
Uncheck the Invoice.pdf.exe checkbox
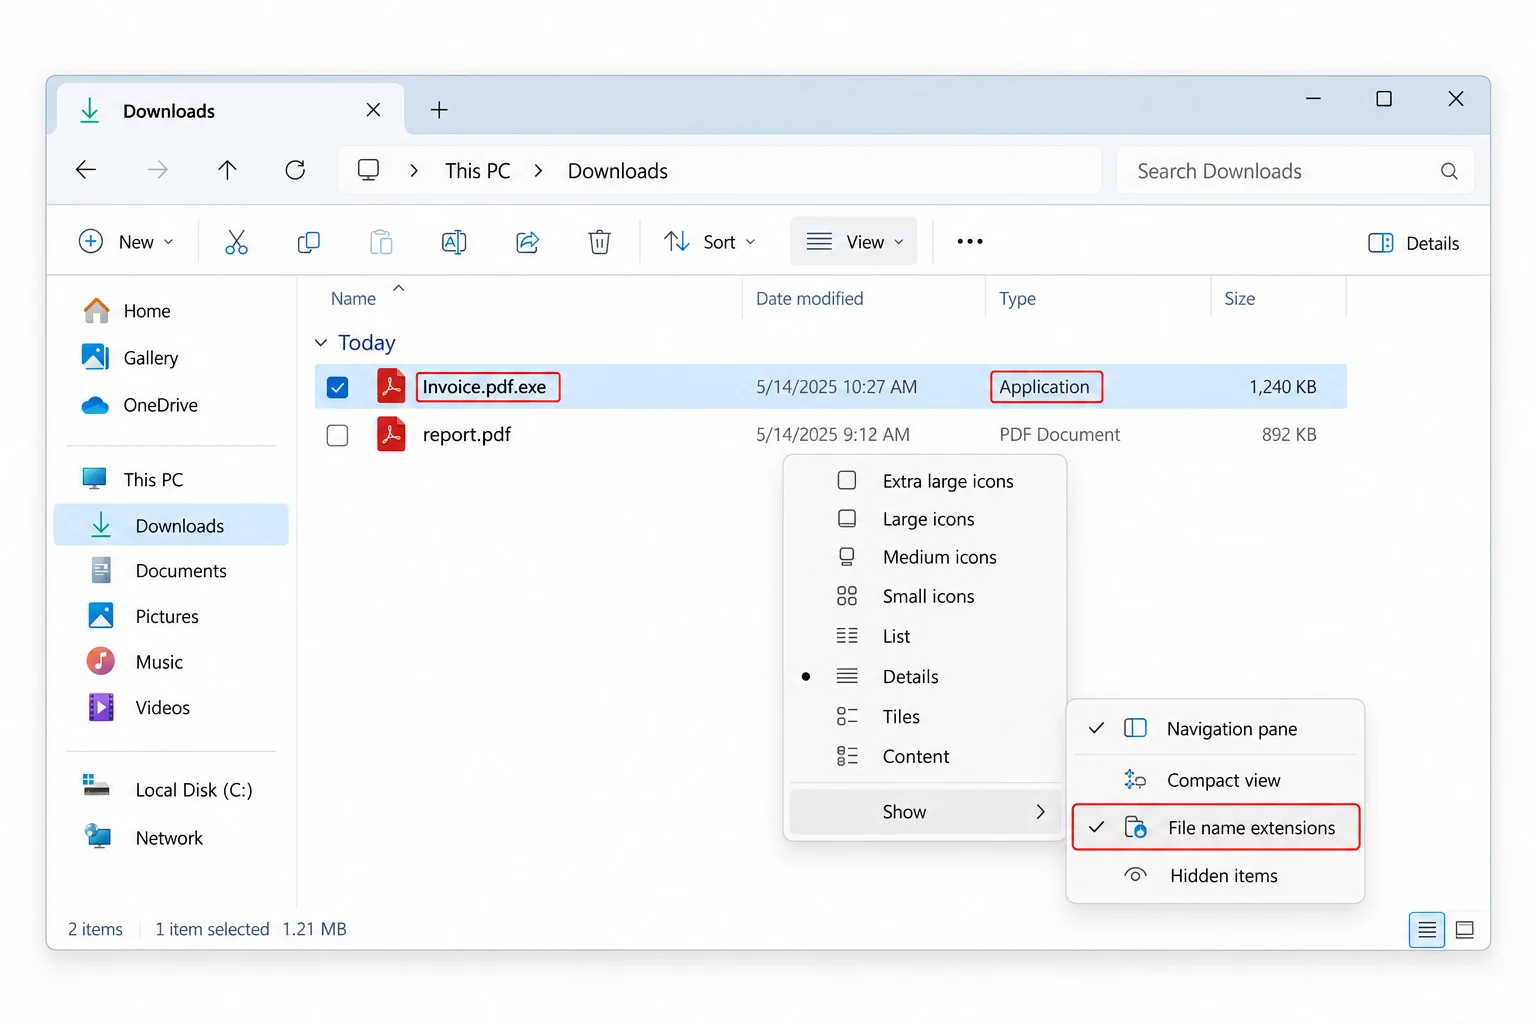[x=338, y=387]
